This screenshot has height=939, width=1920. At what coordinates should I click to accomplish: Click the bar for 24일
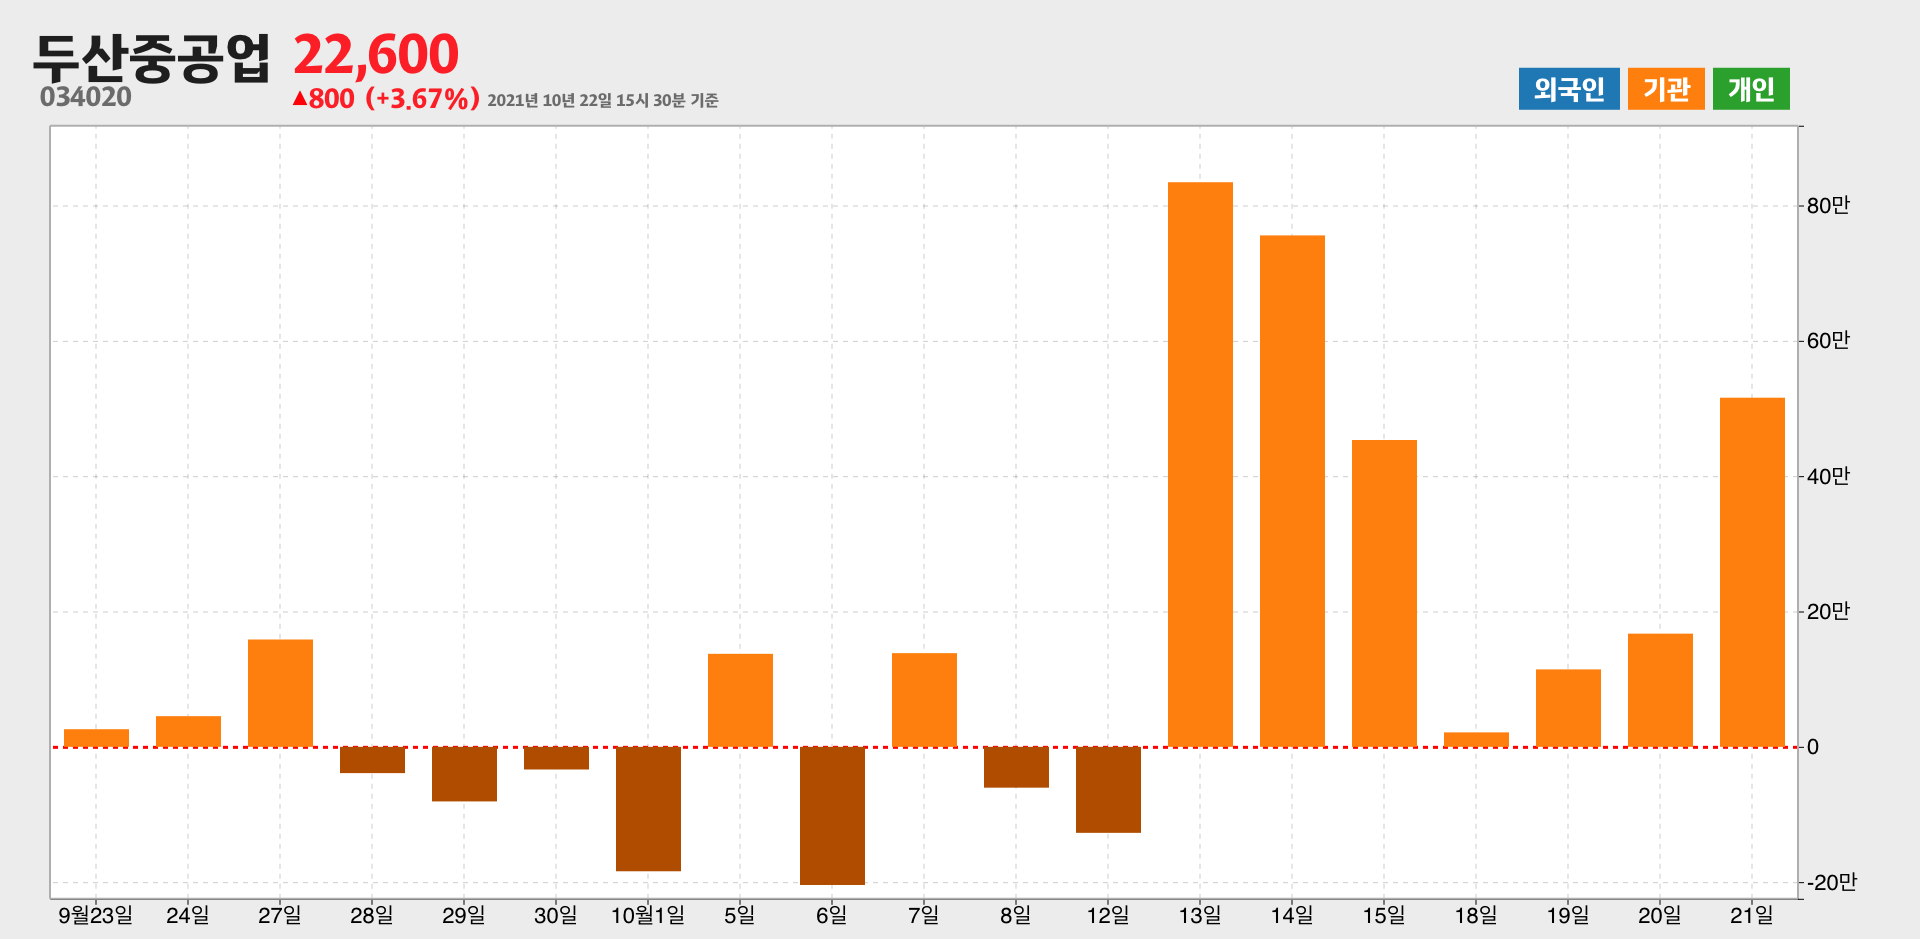(x=188, y=731)
